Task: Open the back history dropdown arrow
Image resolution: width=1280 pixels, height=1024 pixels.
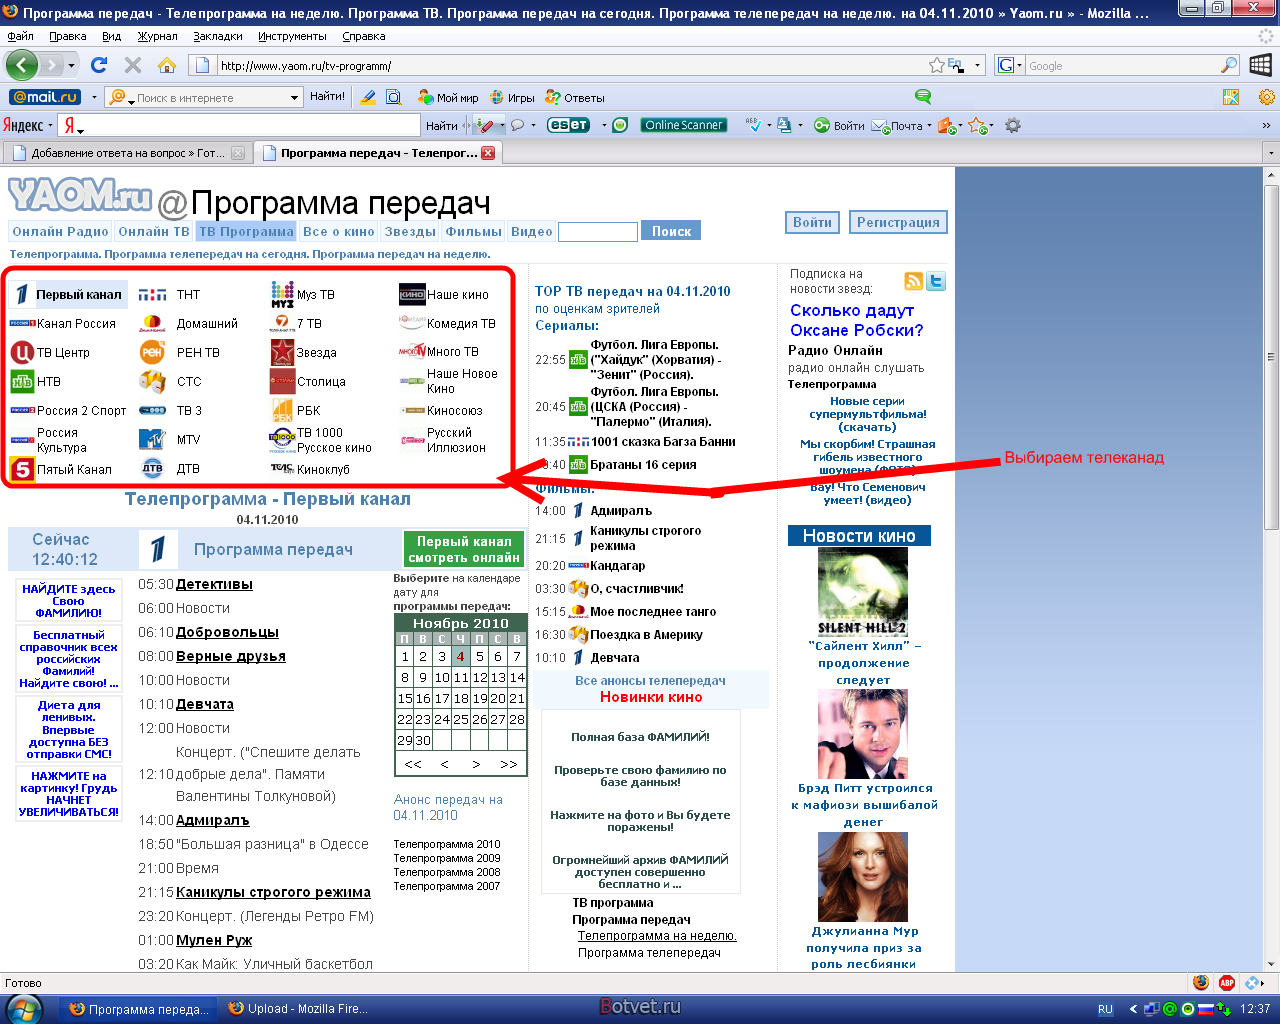Action: [x=71, y=65]
